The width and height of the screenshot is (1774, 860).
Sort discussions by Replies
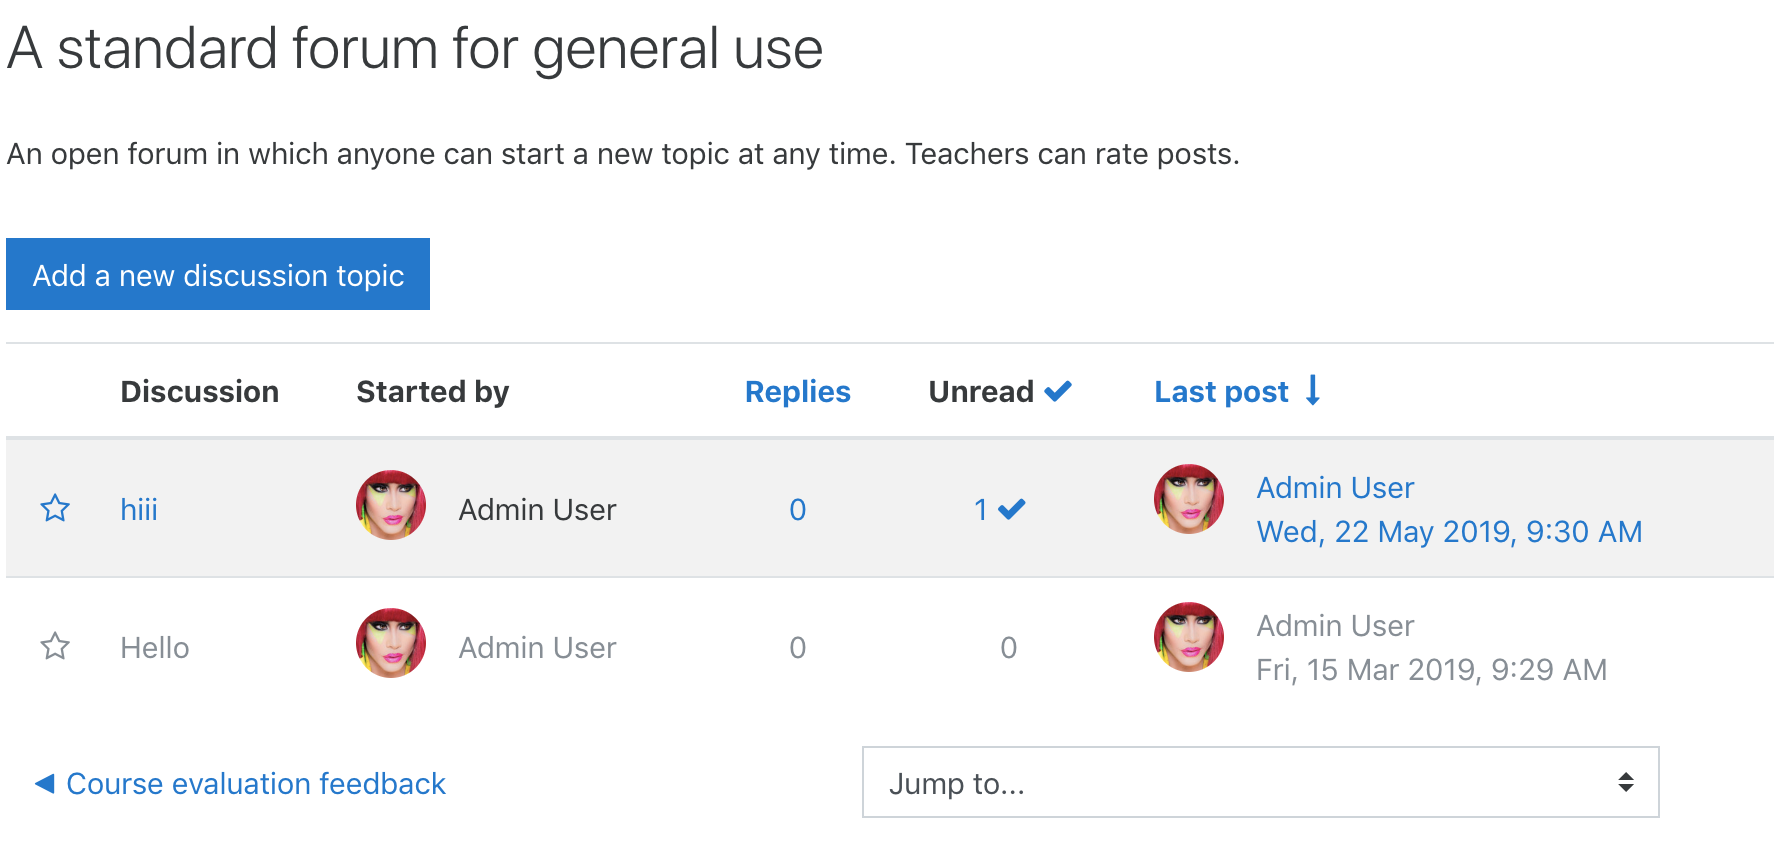tap(797, 392)
